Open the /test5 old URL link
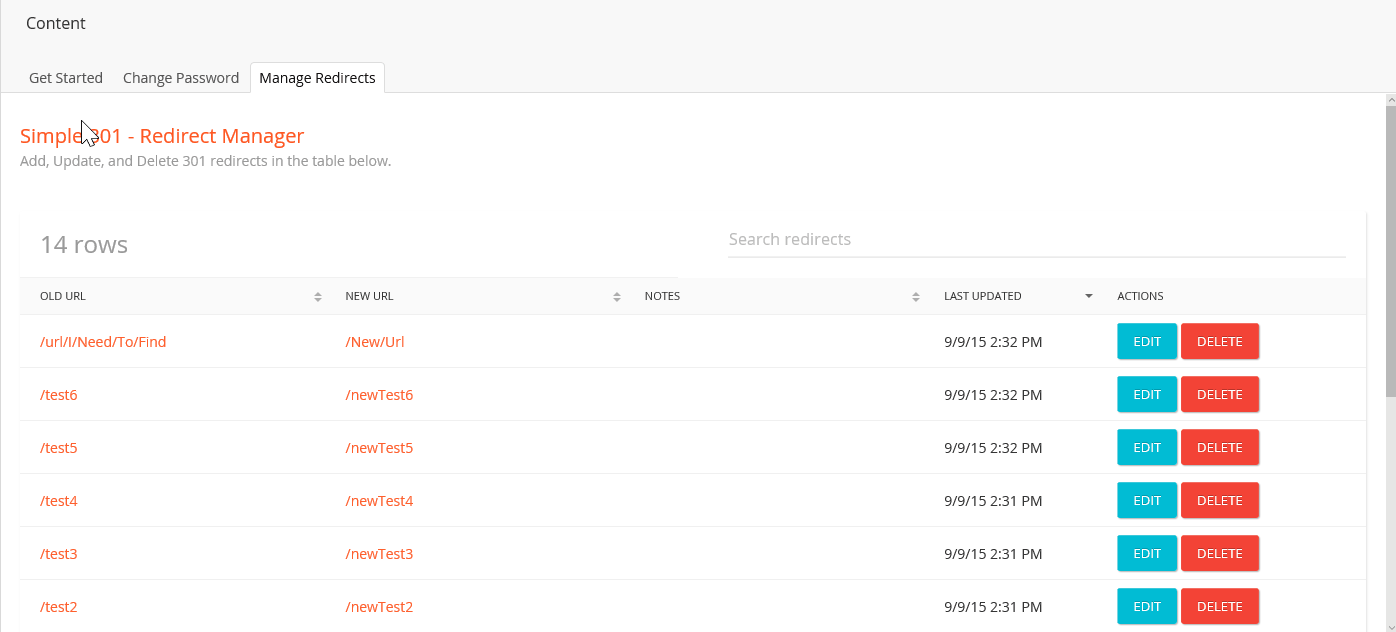1396x632 pixels. tap(59, 448)
